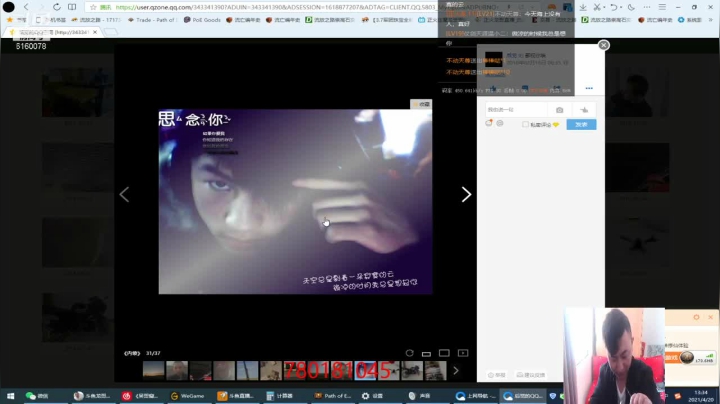Screen dimensions: 720x404
Task: Open the browser hamburger menu
Action: pyautogui.click(x=662, y=7)
